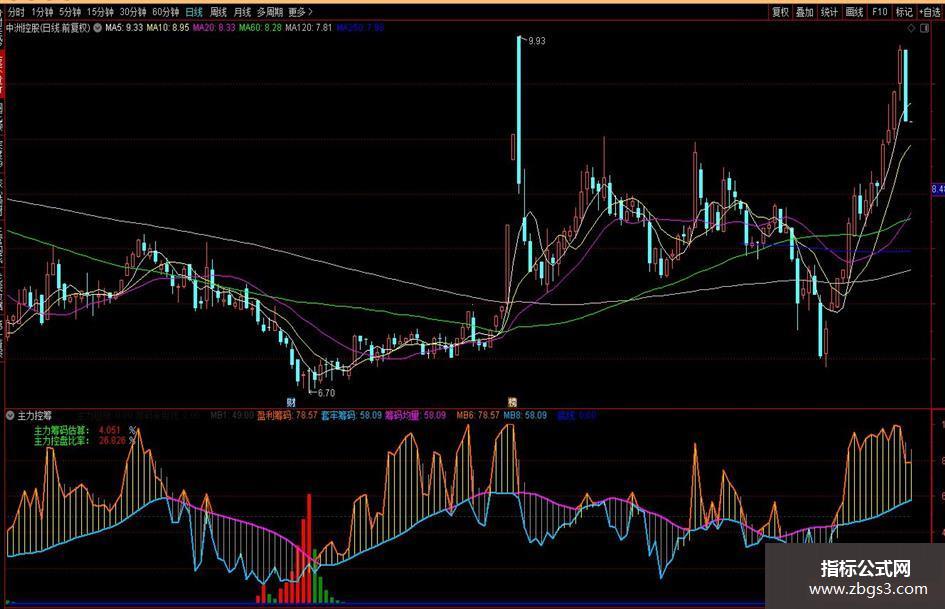Click the 主力控筹 indicator title
Image resolution: width=945 pixels, height=609 pixels.
(x=34, y=415)
